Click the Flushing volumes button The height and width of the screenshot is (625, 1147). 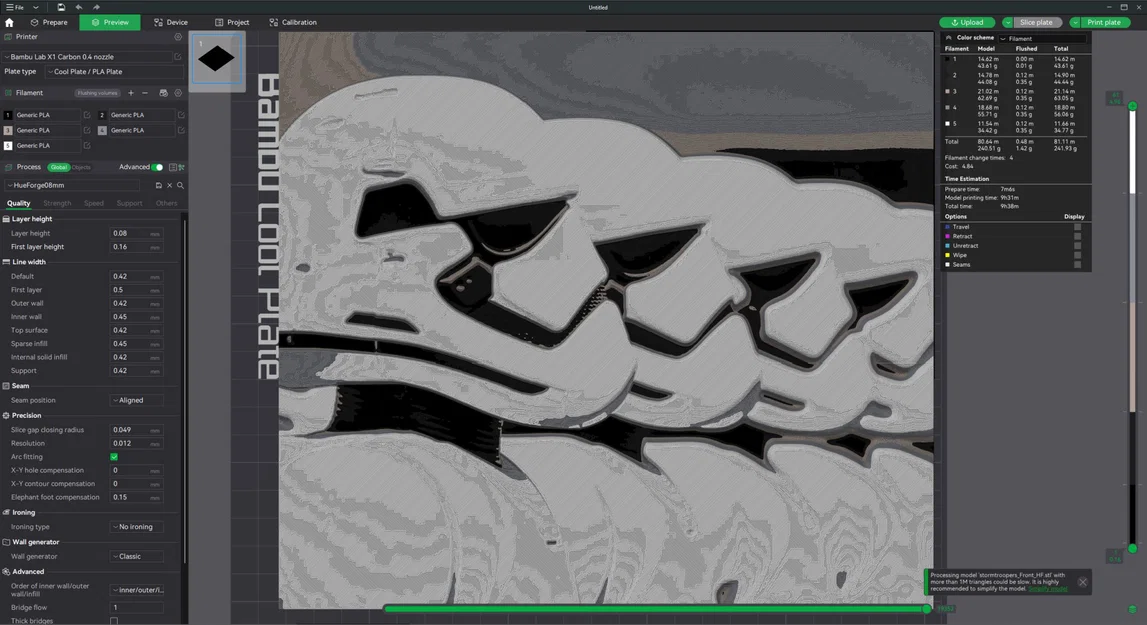click(x=97, y=93)
